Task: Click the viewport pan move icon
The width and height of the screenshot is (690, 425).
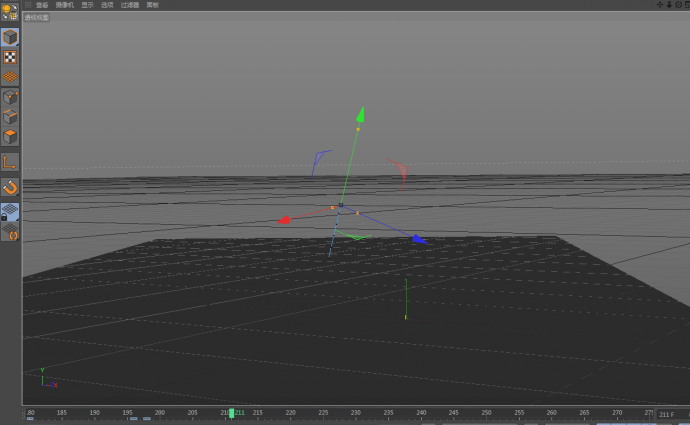Action: click(658, 5)
